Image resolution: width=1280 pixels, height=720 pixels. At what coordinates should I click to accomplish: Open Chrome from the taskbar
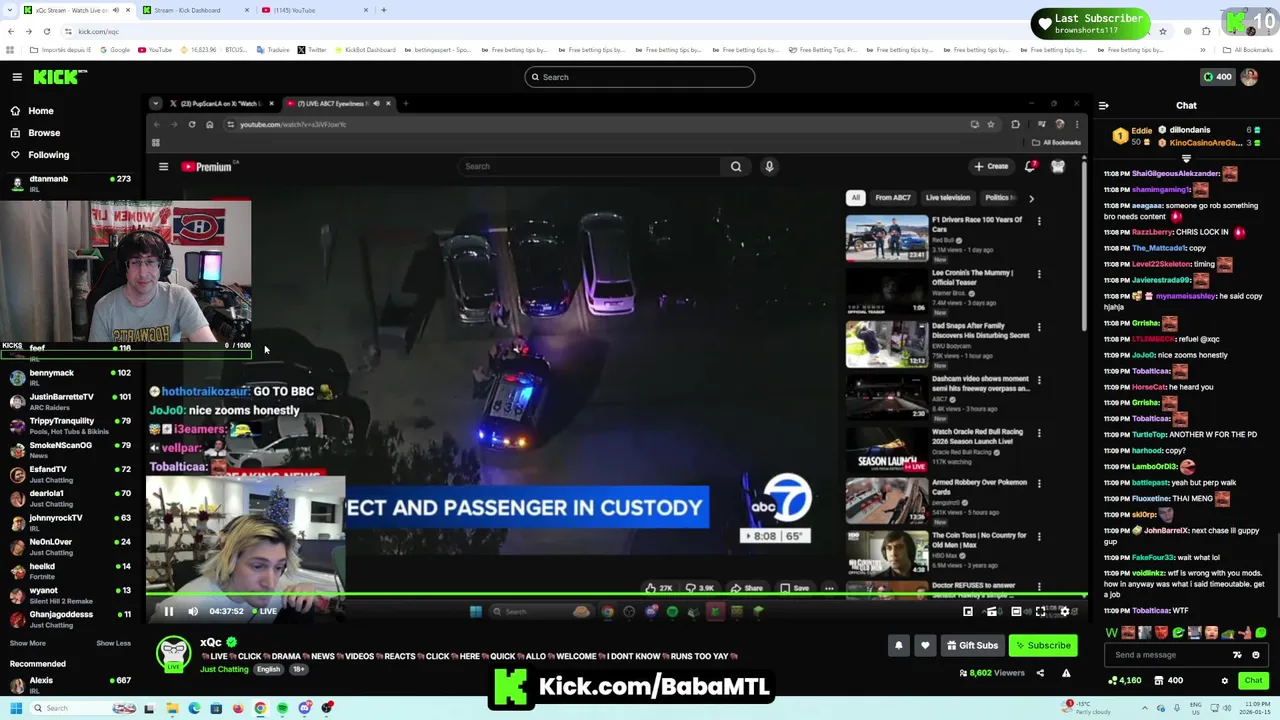pyautogui.click(x=260, y=708)
